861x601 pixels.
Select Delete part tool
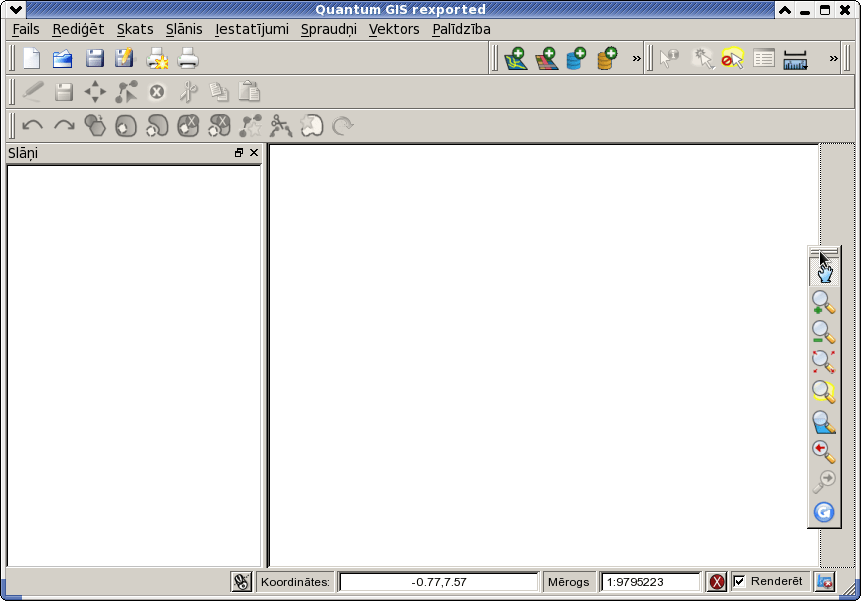(219, 126)
